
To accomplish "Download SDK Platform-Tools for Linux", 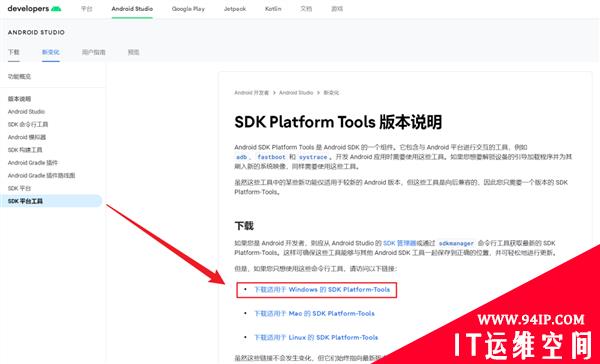I will [316, 338].
